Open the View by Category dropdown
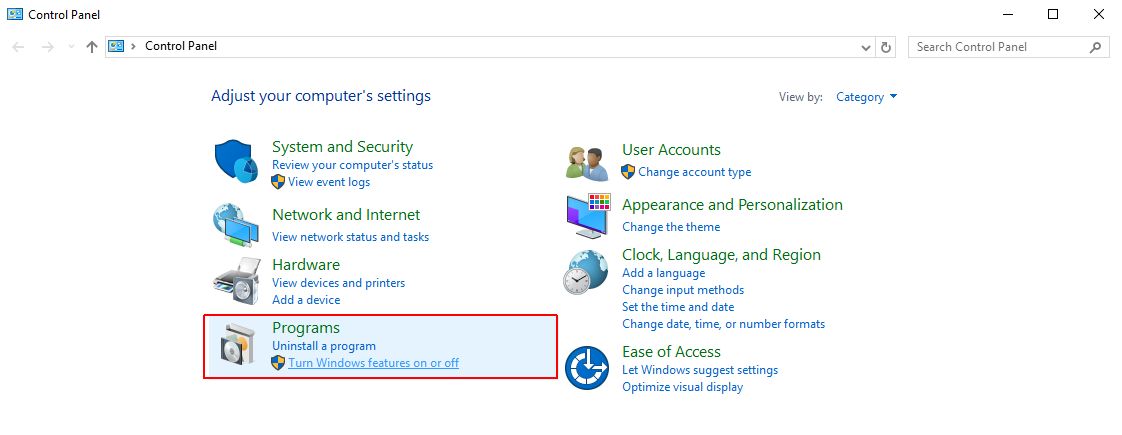 tap(866, 97)
